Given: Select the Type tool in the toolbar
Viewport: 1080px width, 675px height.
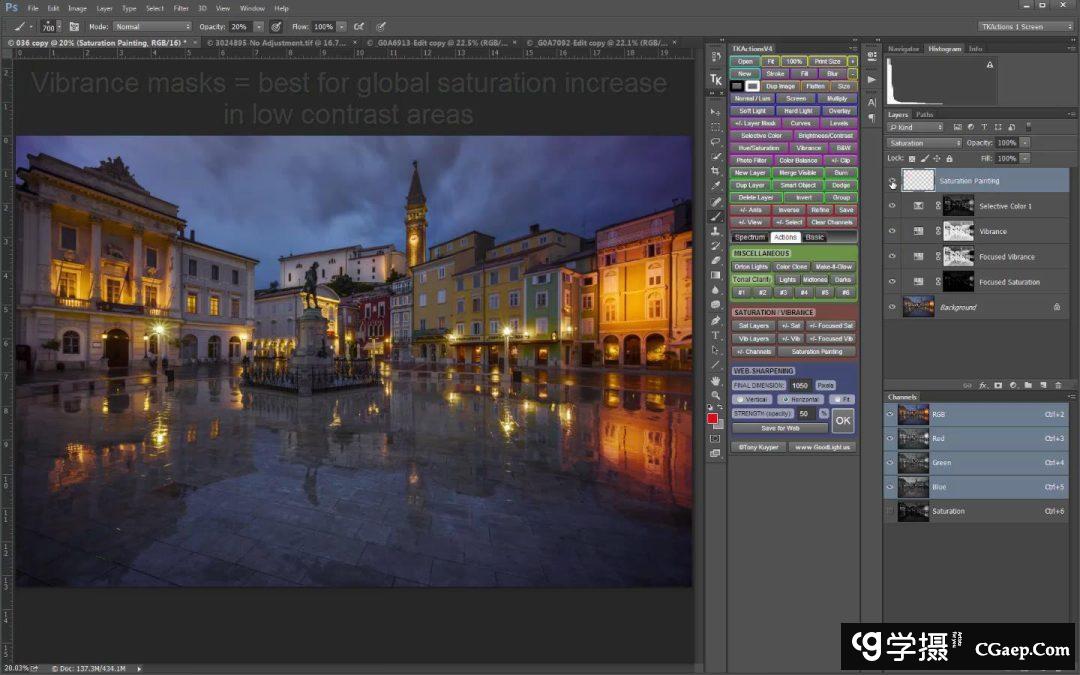Looking at the screenshot, I should [716, 335].
